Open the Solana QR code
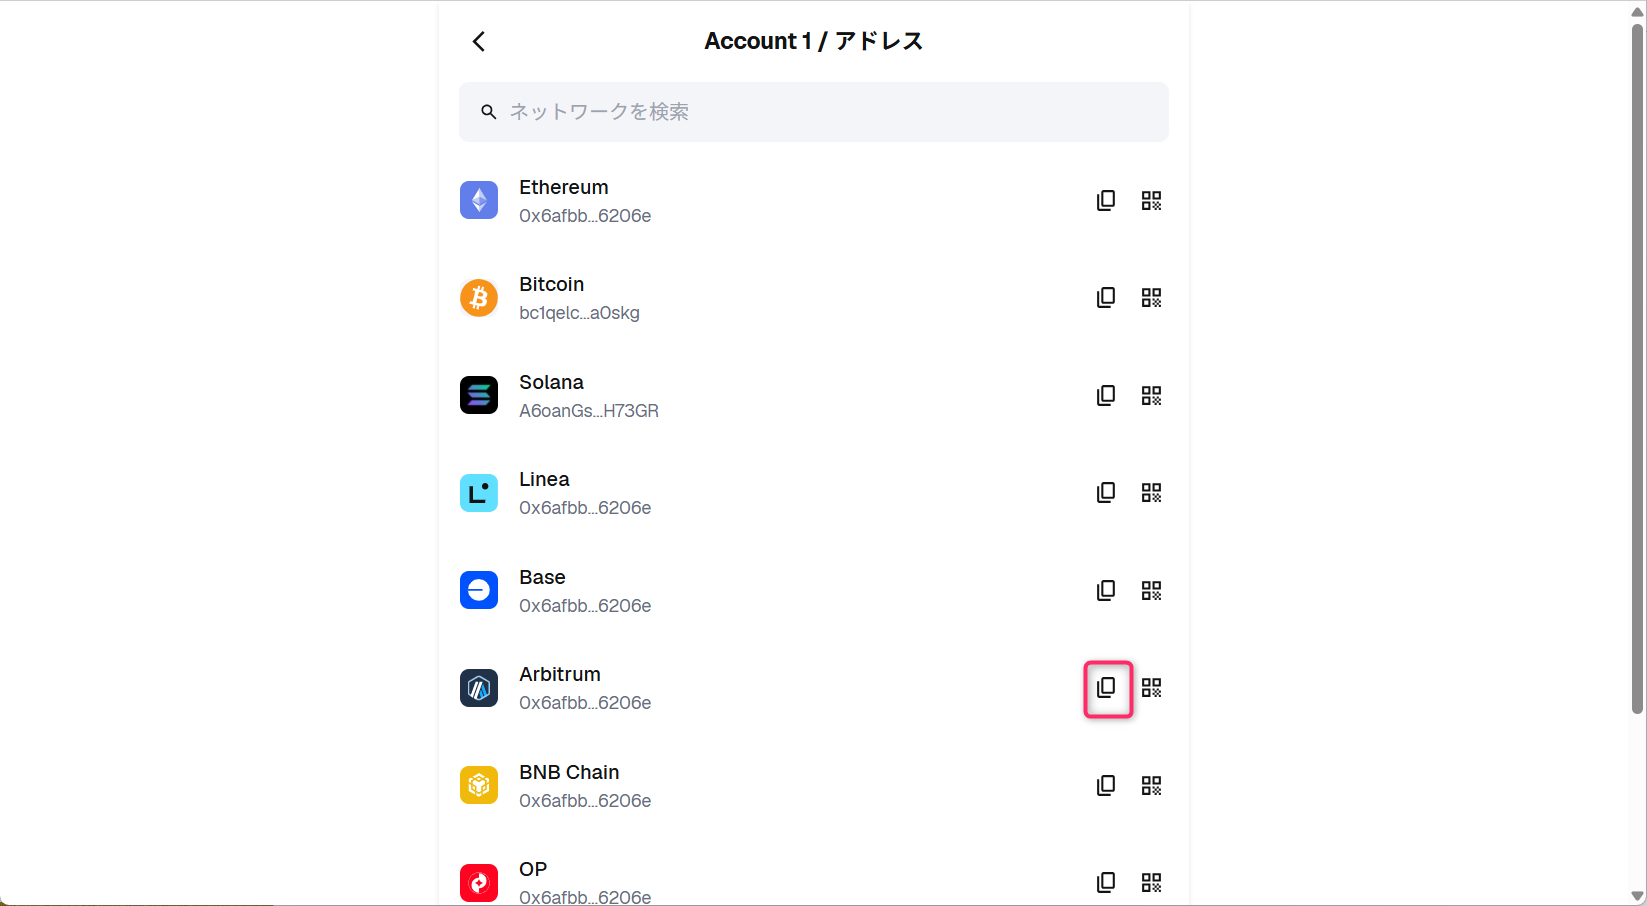This screenshot has height=906, width=1647. (1152, 396)
